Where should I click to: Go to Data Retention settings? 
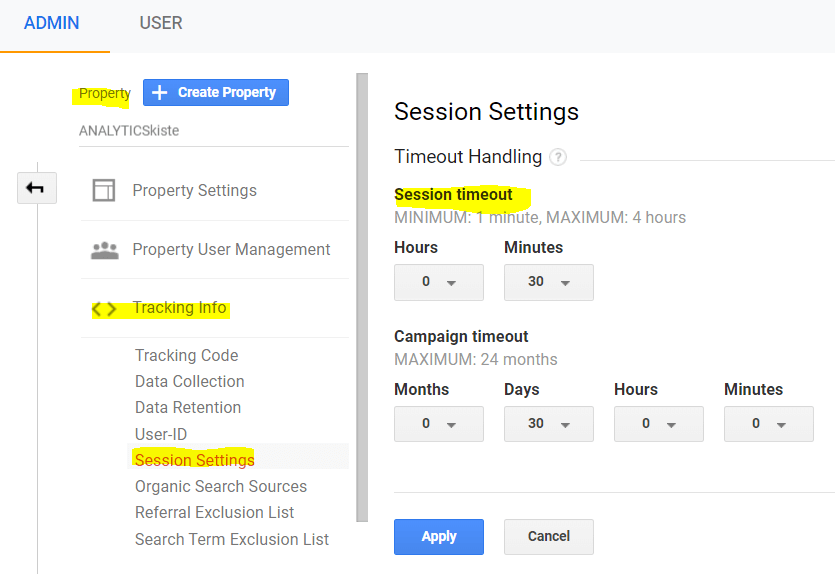(x=188, y=407)
